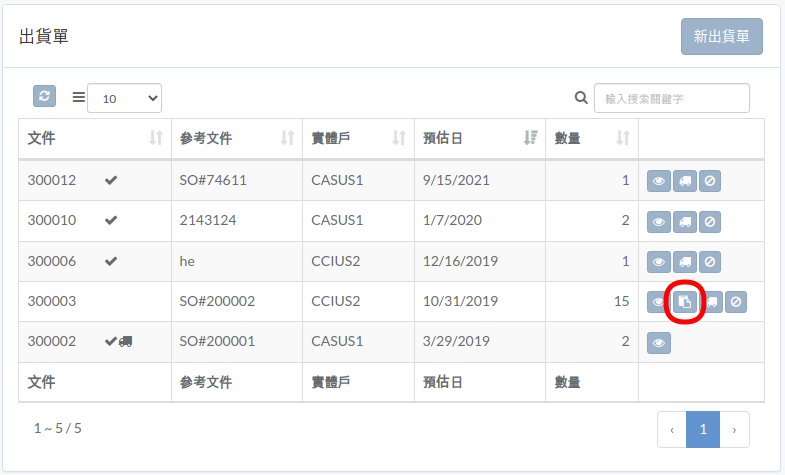785x475 pixels.
Task: Click truck ship icon for row 300003
Action: click(711, 302)
